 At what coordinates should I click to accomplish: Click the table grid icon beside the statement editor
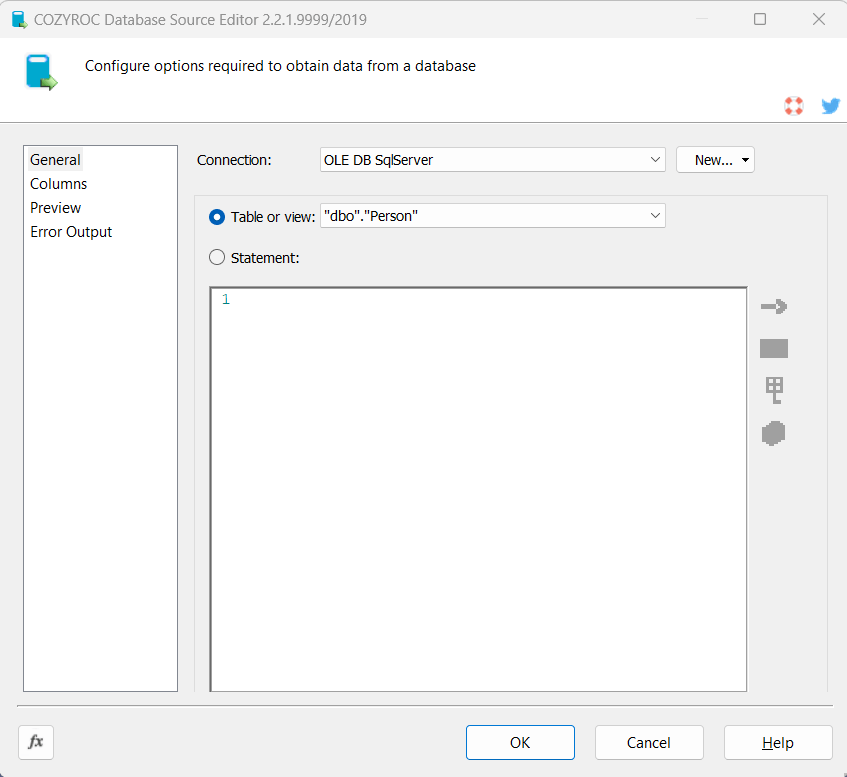[x=774, y=390]
